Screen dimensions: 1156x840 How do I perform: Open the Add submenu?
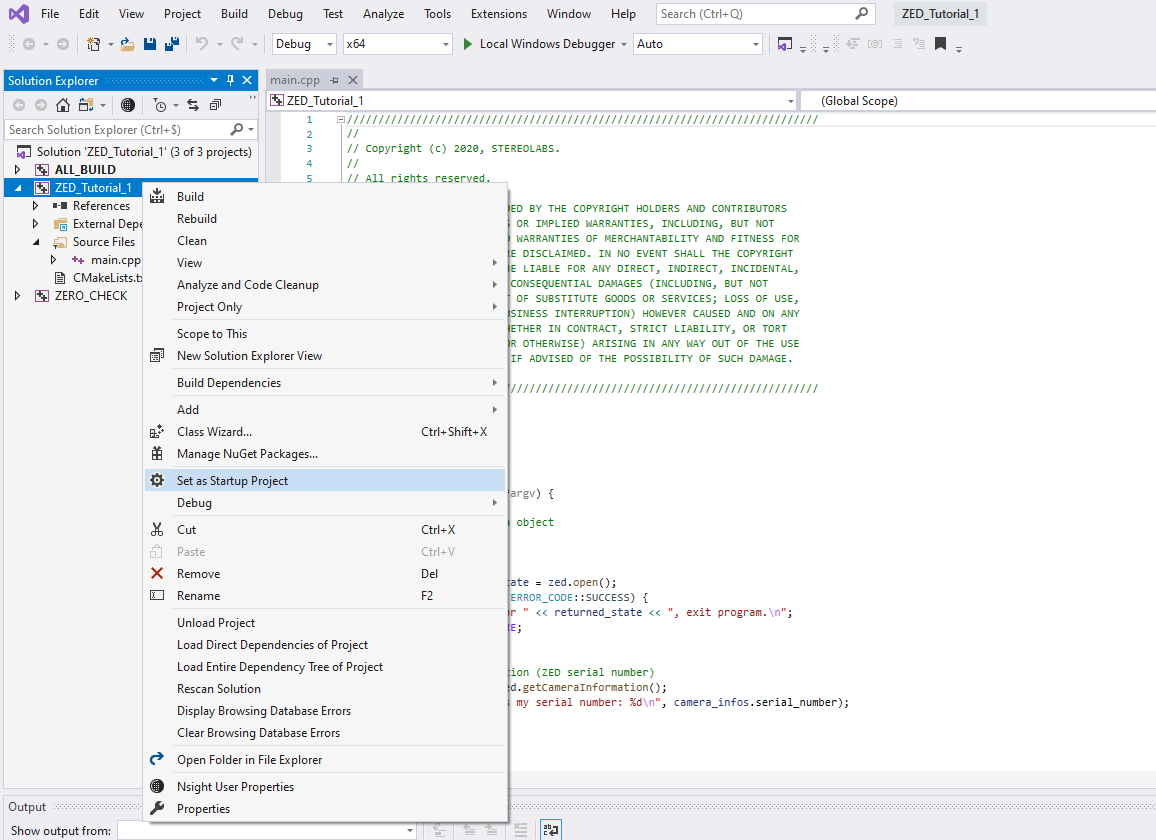[x=325, y=410]
